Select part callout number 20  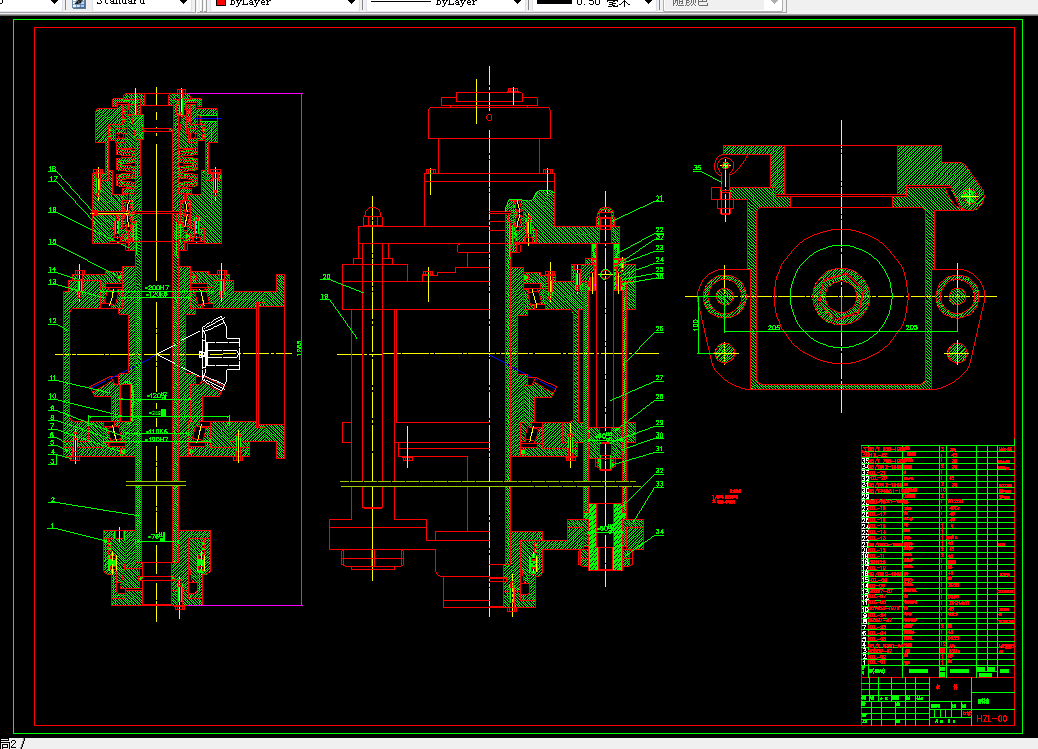326,277
